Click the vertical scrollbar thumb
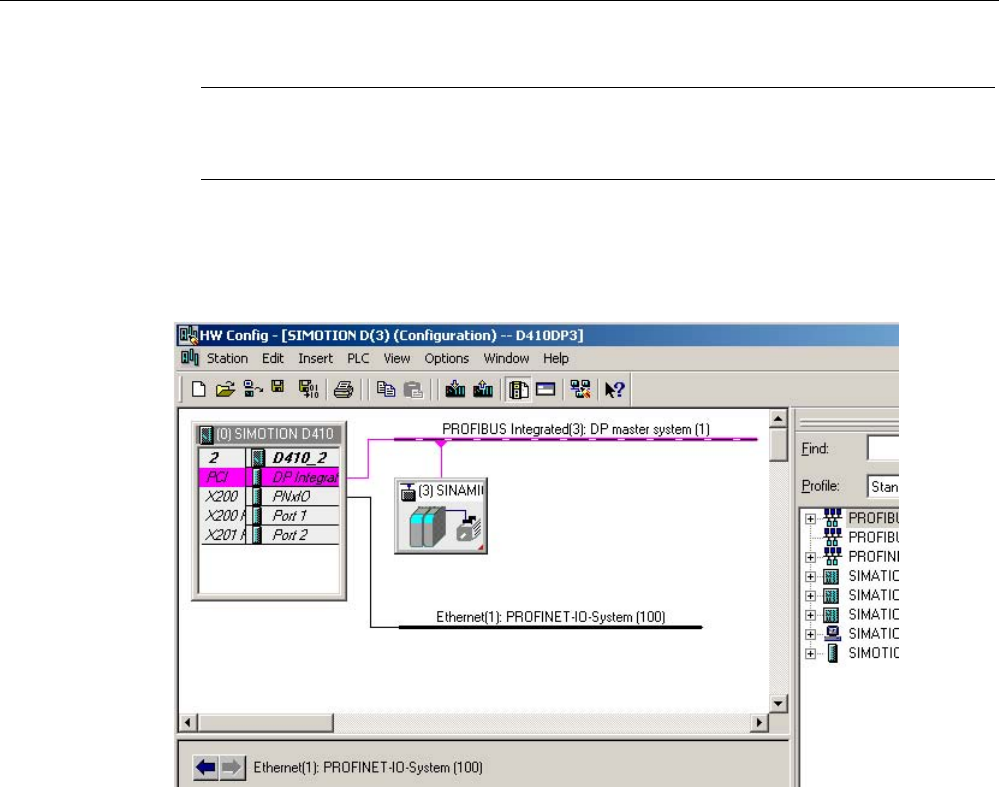999x787 pixels. pyautogui.click(x=778, y=444)
